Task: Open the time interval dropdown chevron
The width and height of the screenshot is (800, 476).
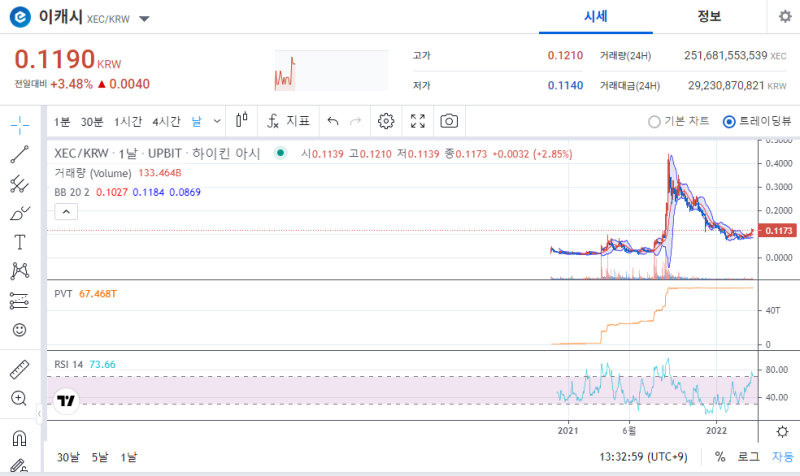Action: tap(217, 121)
